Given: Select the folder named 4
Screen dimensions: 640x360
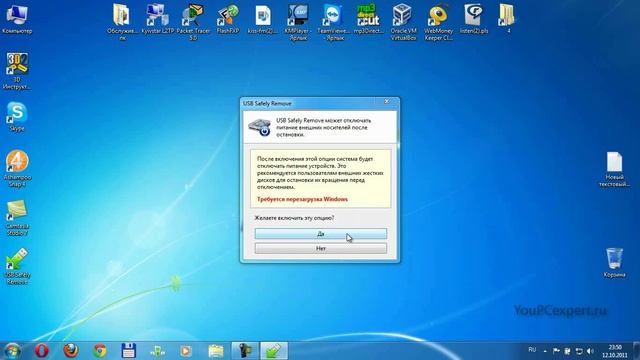Looking at the screenshot, I should (x=507, y=19).
